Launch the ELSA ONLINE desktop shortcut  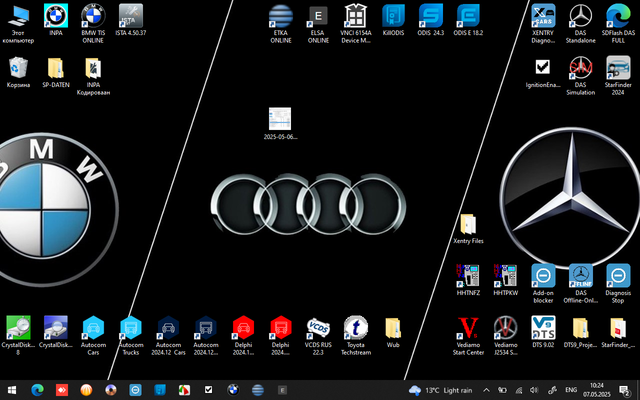click(318, 24)
